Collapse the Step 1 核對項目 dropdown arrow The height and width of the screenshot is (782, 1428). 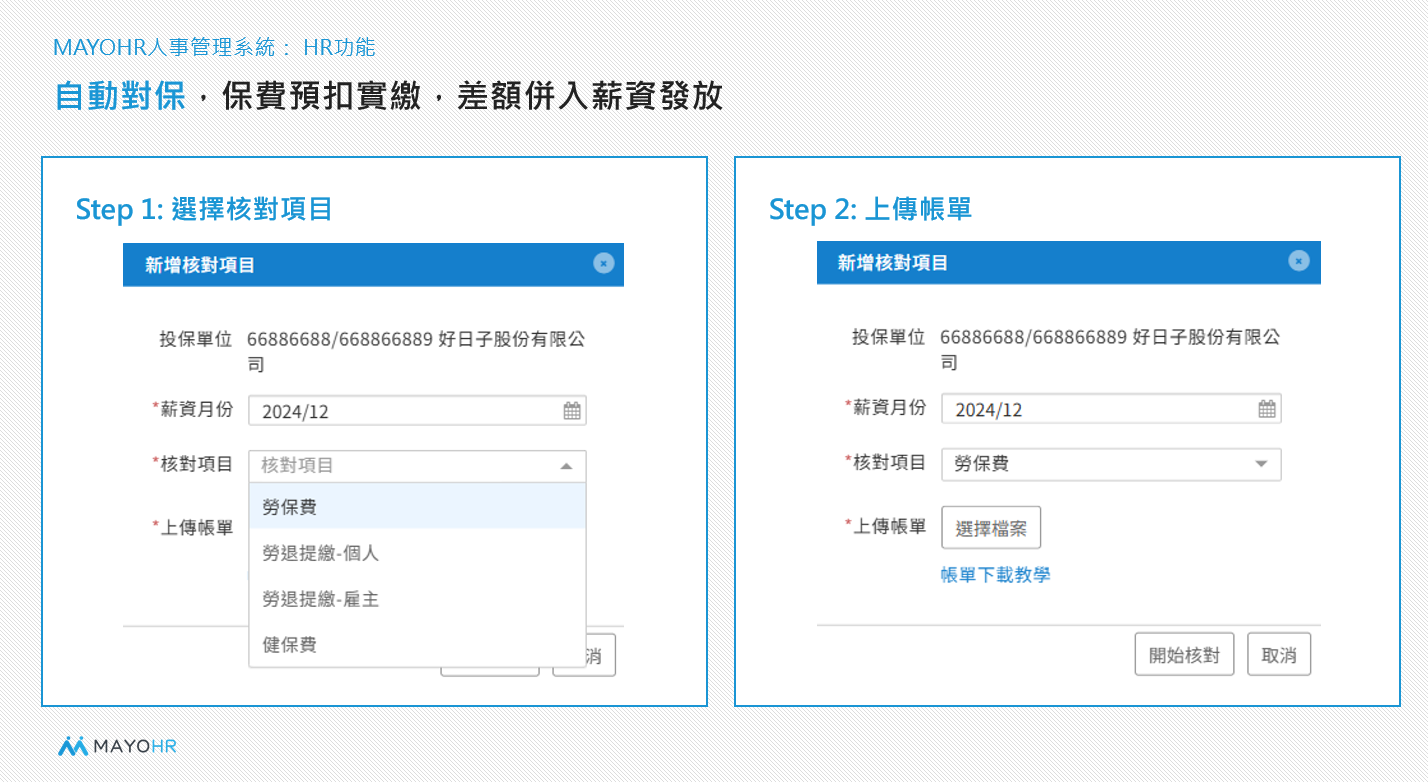pyautogui.click(x=566, y=466)
